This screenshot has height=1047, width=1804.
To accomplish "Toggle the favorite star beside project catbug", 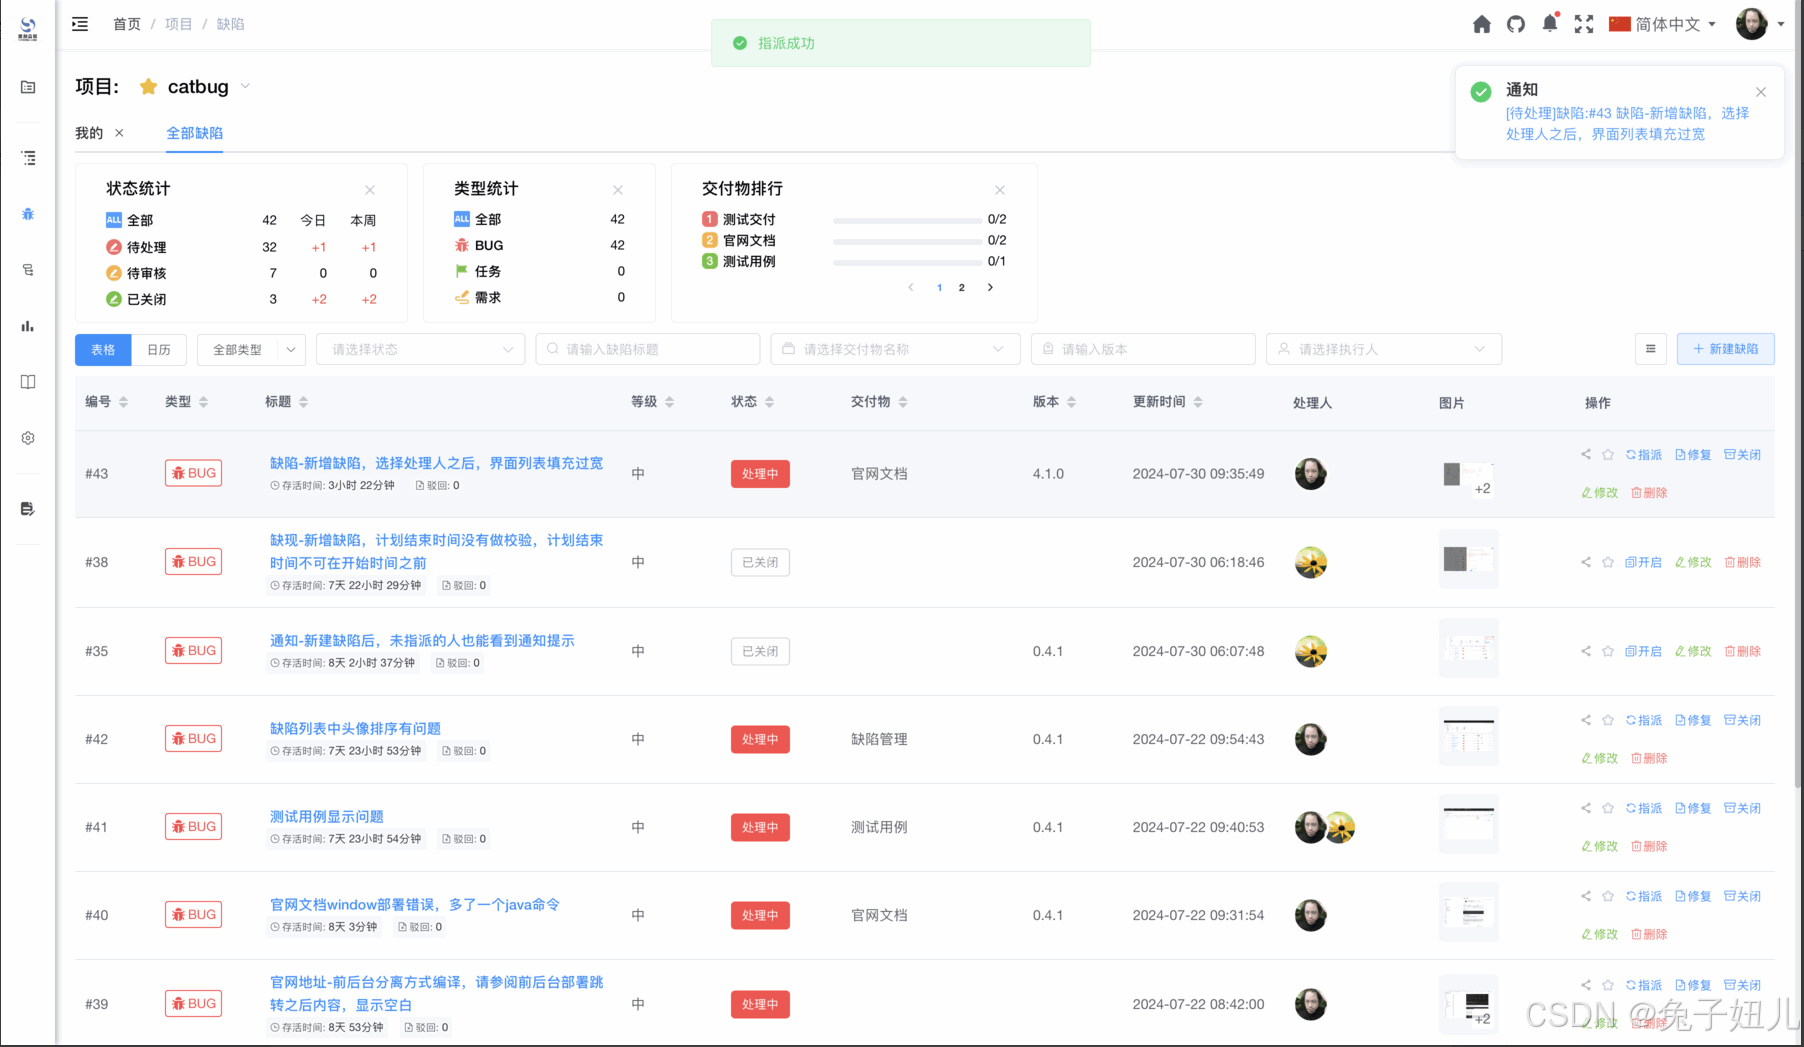I will [148, 86].
